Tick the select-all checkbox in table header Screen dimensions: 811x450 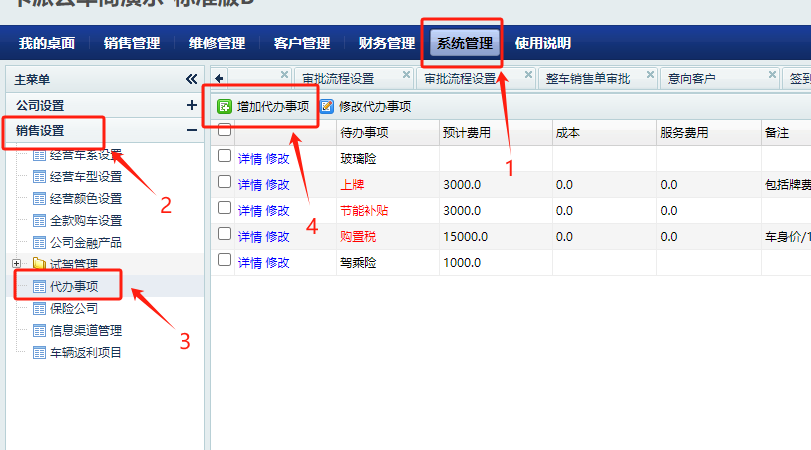[x=225, y=130]
